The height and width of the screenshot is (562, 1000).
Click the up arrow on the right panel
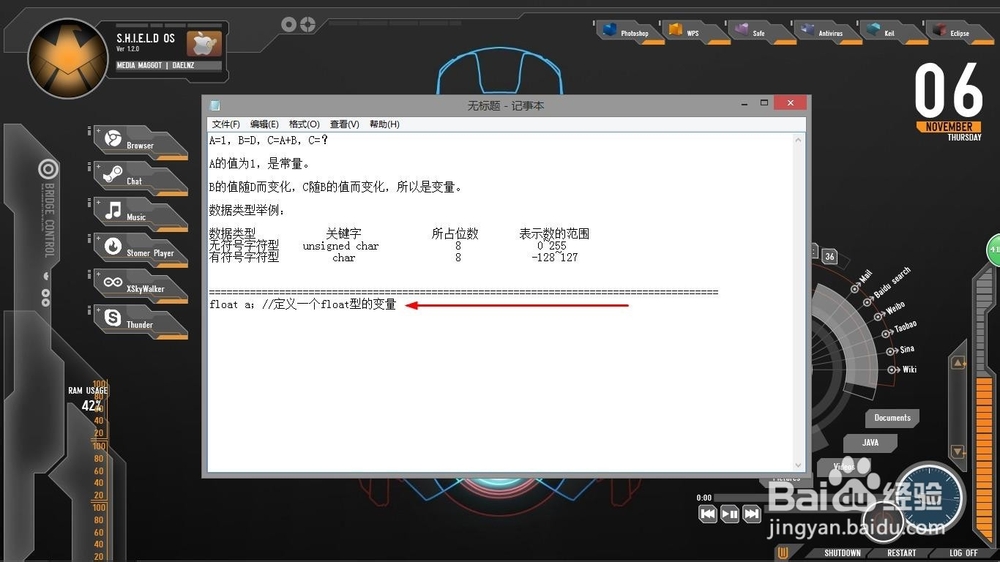pyautogui.click(x=958, y=362)
